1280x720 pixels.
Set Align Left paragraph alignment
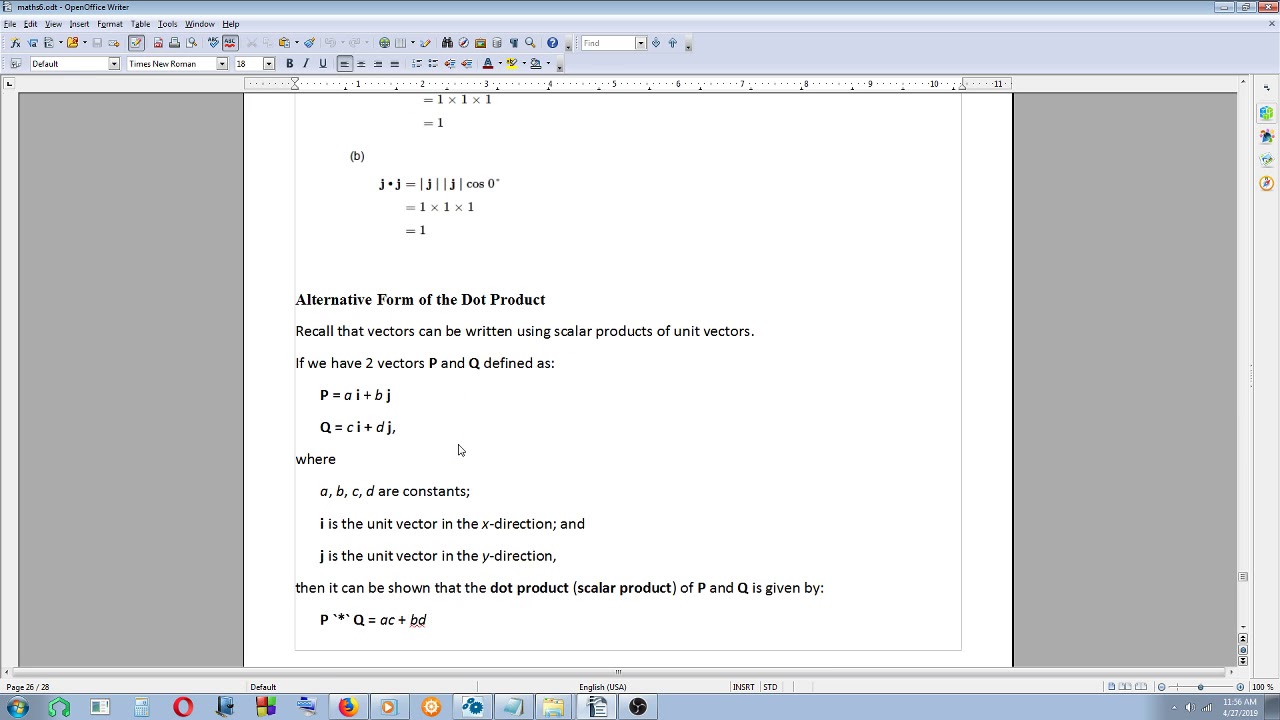coord(344,64)
